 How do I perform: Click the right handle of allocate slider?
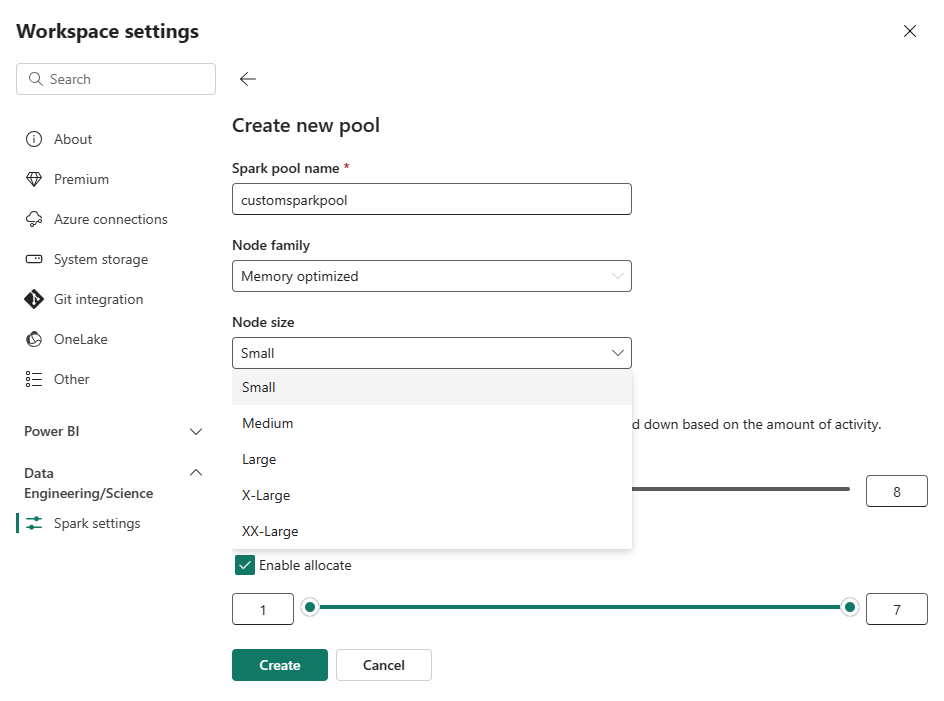850,607
